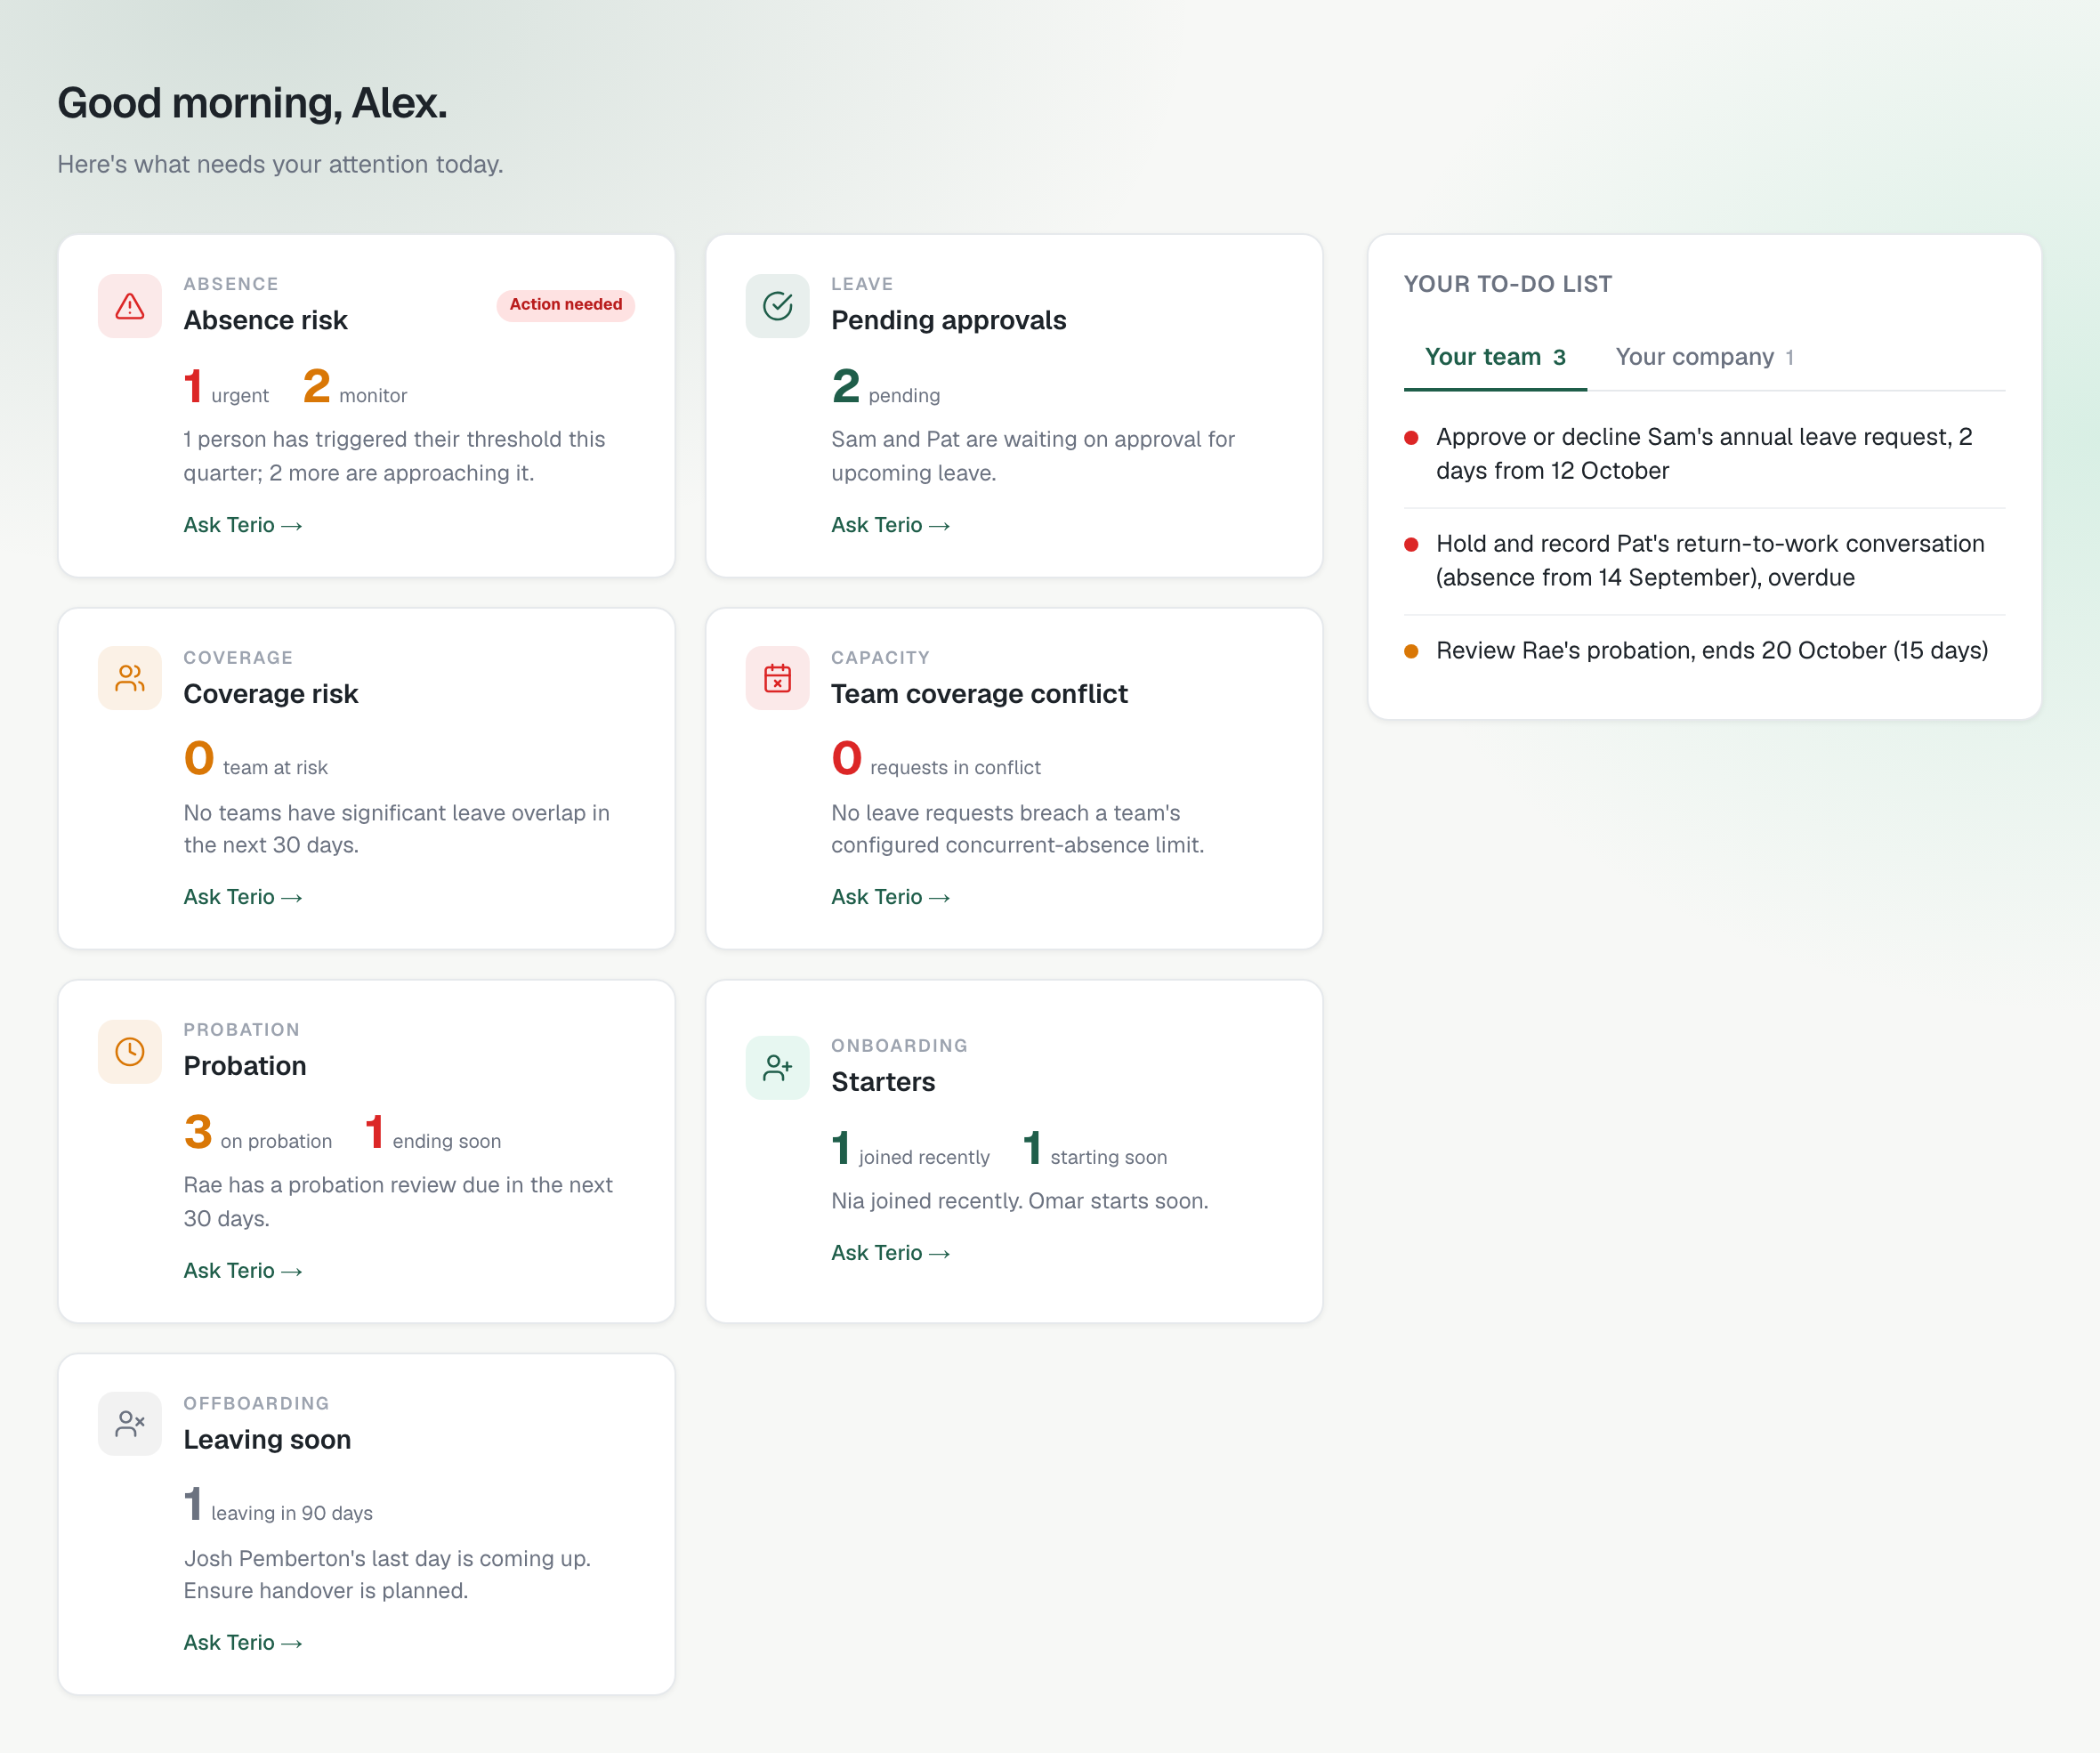Click the Probation clock icon

(130, 1051)
